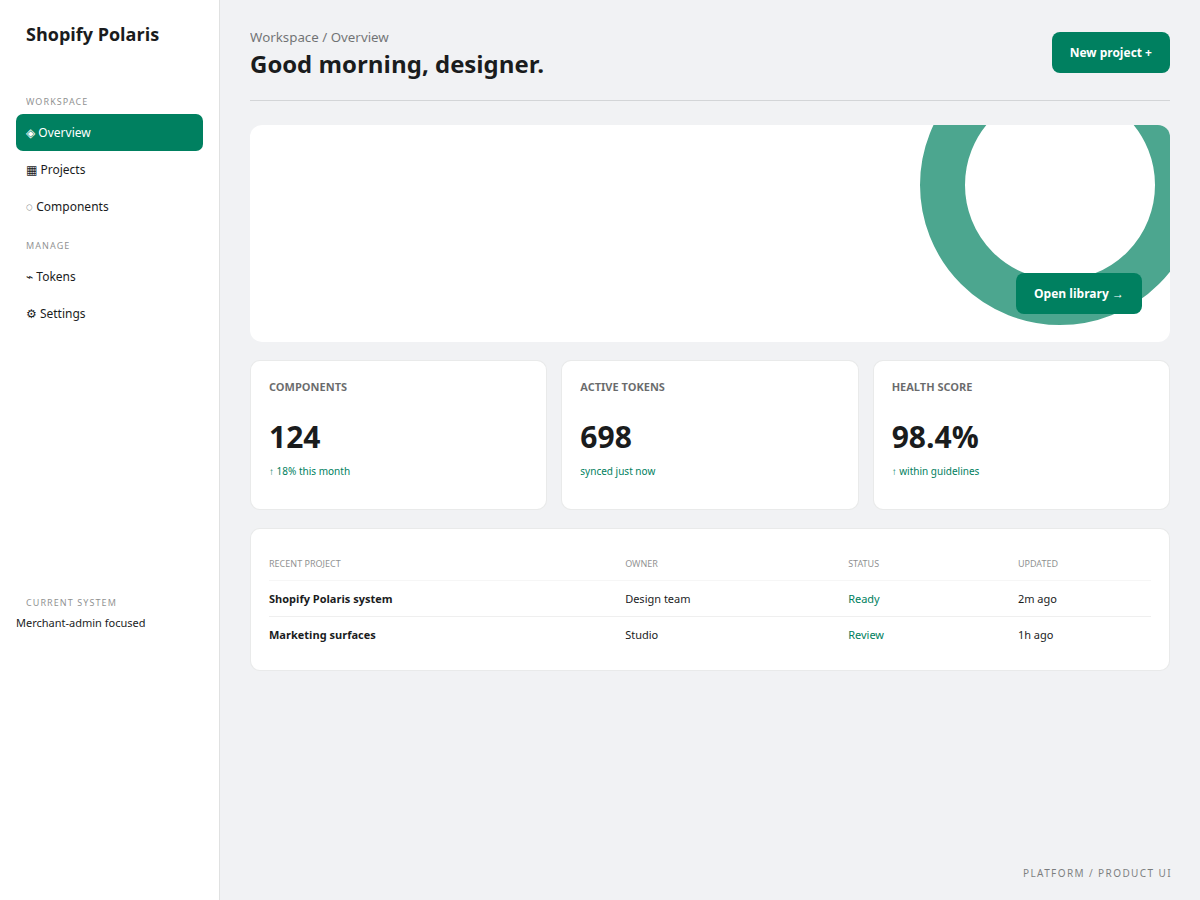
Task: Click the Open library button
Action: pos(1079,294)
